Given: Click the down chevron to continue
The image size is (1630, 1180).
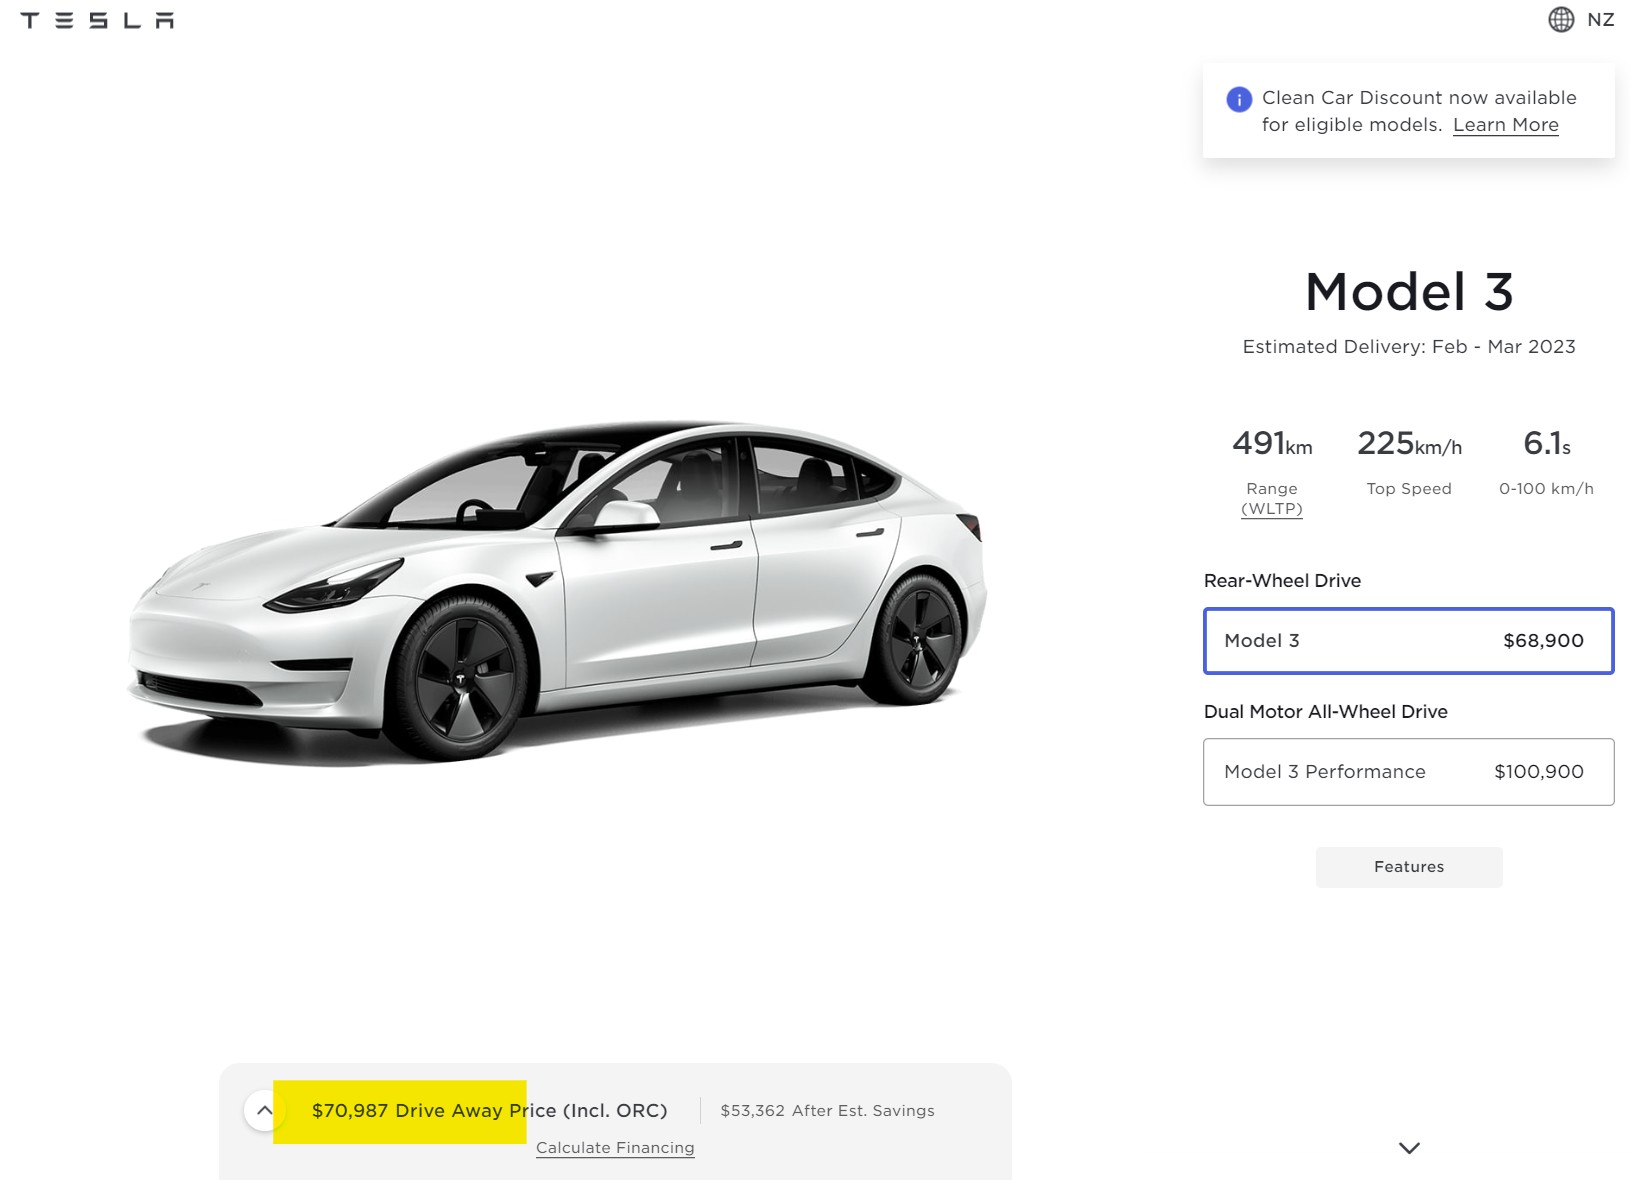Looking at the screenshot, I should pyautogui.click(x=1409, y=1148).
